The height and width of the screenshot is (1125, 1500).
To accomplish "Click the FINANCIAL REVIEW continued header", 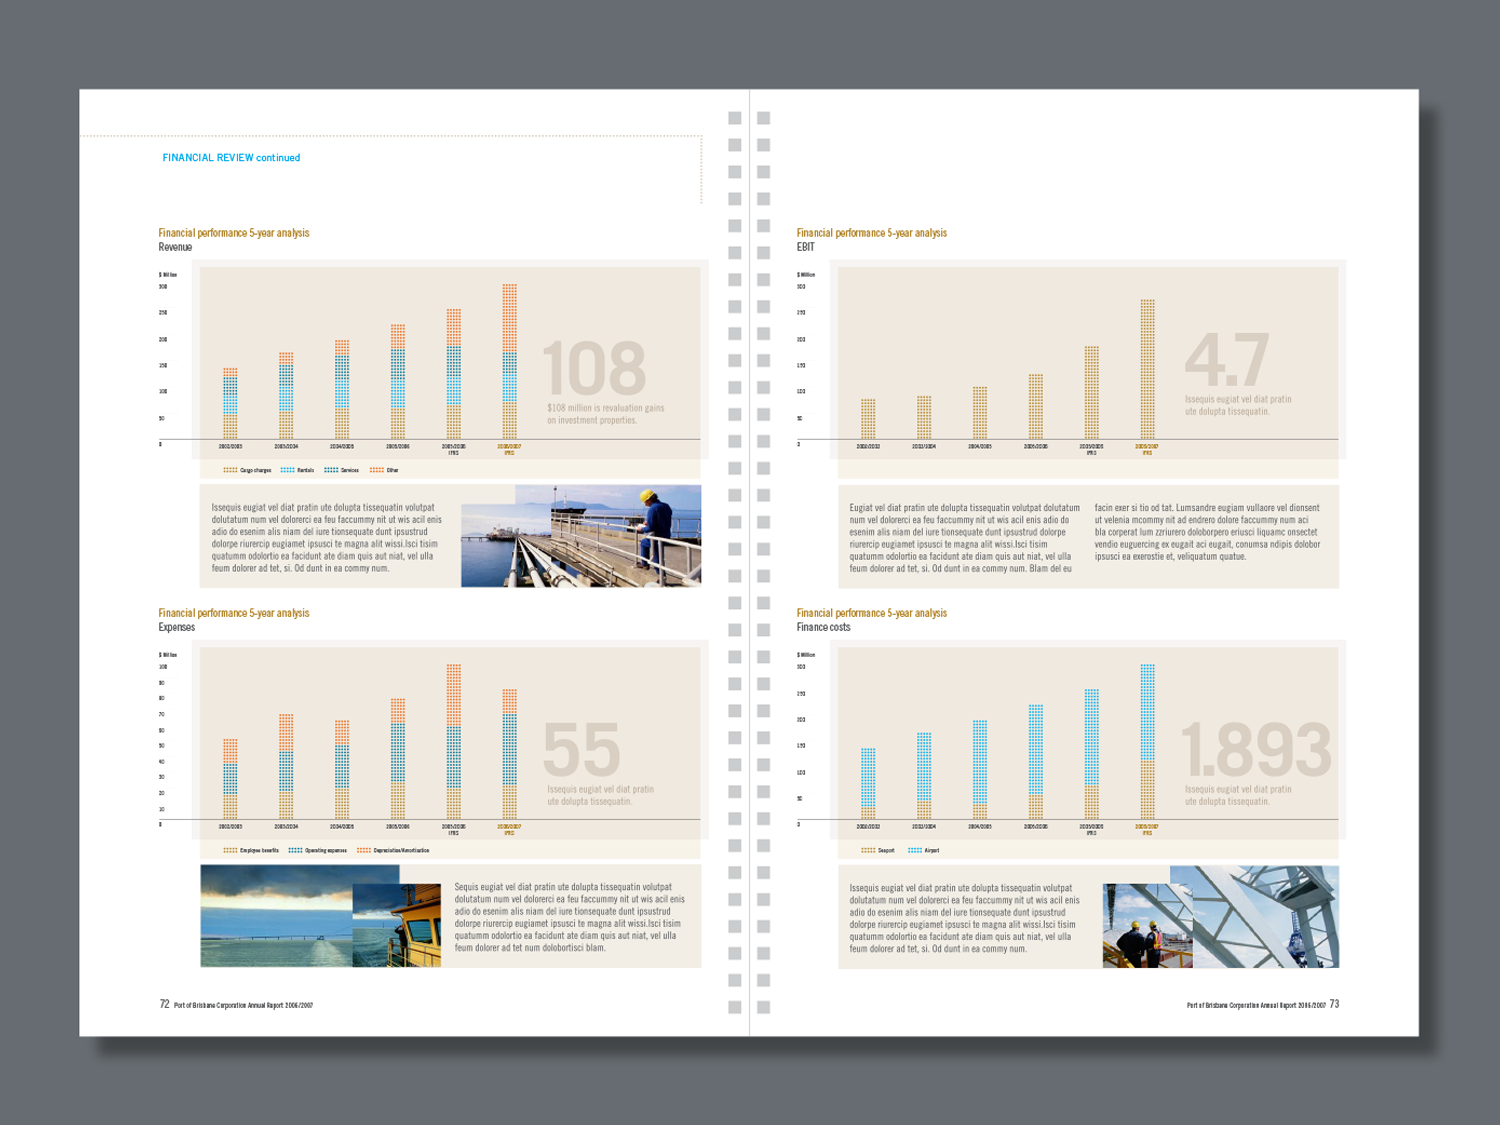I will [x=231, y=158].
